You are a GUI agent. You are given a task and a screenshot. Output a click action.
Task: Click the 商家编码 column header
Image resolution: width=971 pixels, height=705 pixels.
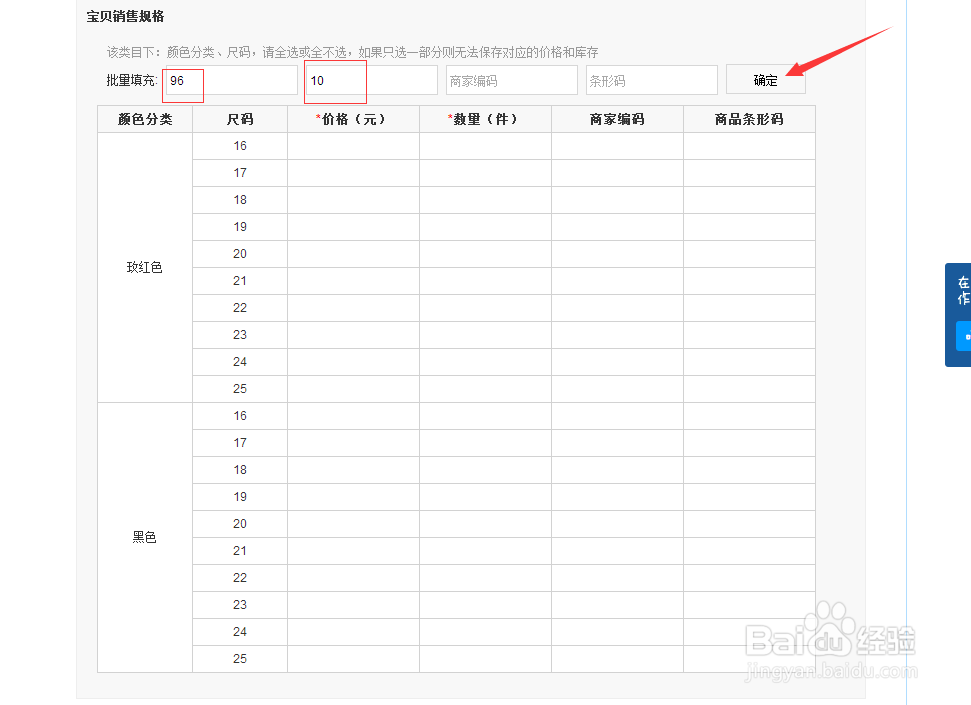click(x=617, y=119)
